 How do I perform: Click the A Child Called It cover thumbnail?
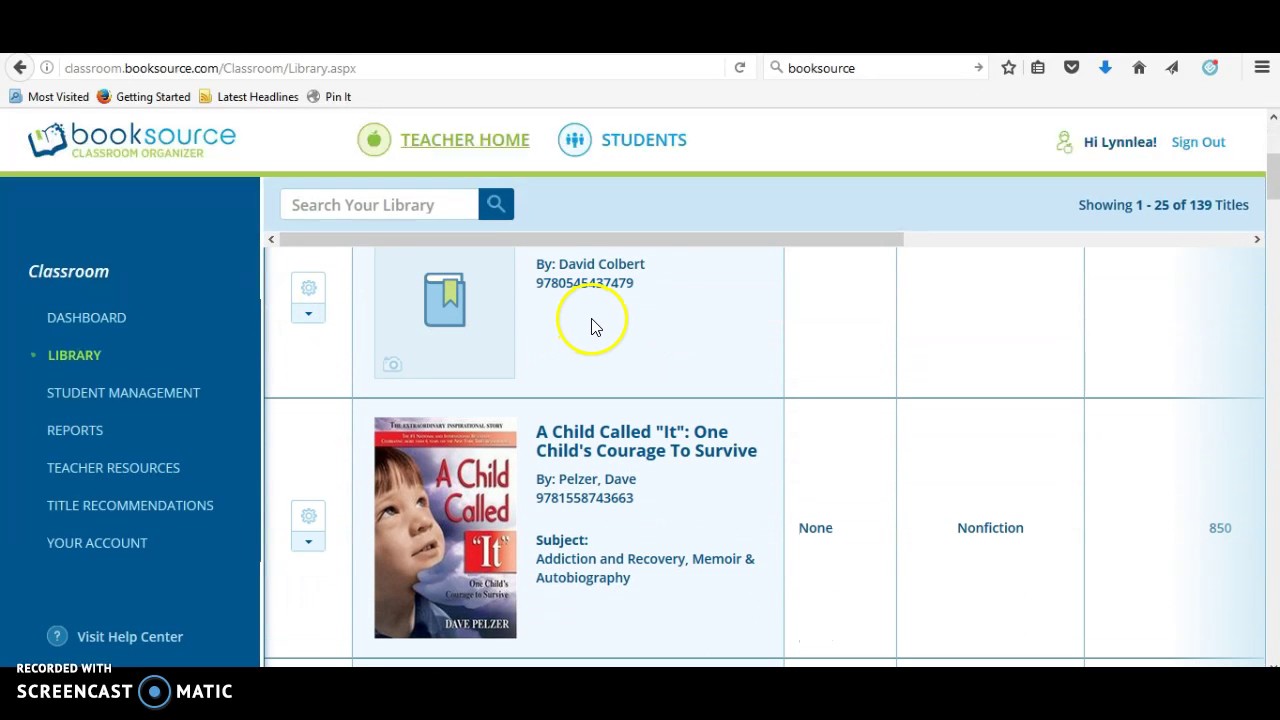point(445,527)
